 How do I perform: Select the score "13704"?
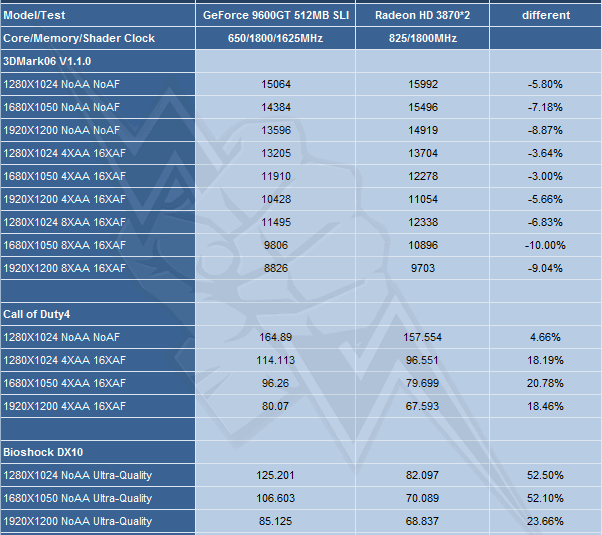click(x=422, y=153)
